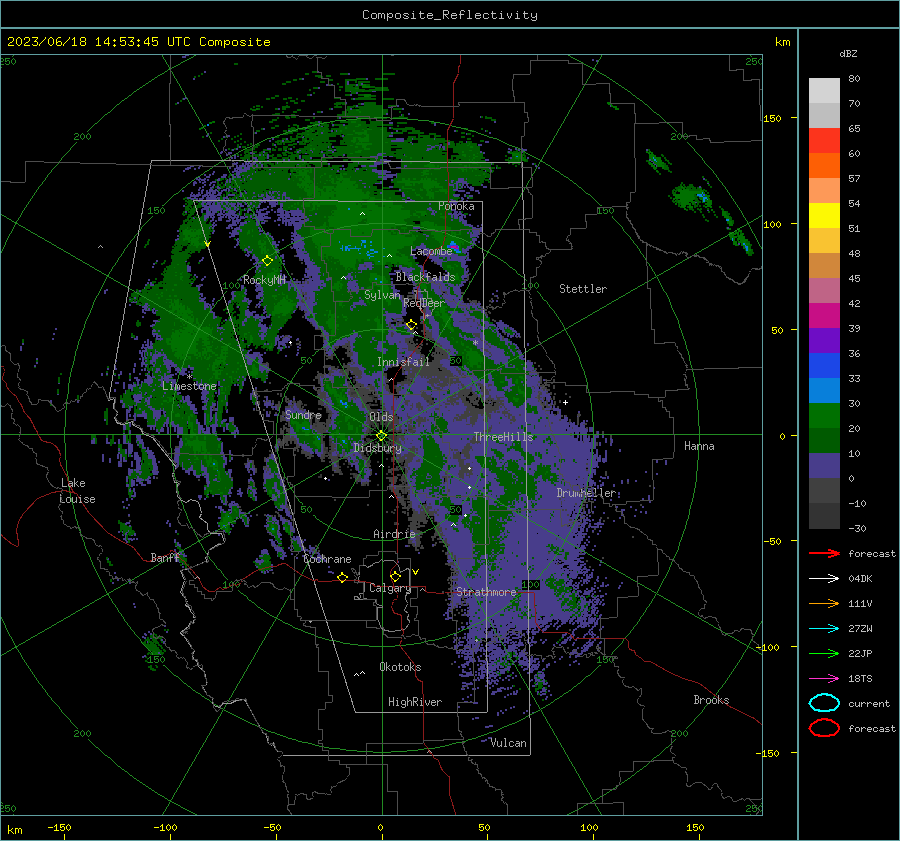900x841 pixels.
Task: Click the orange 111V arrow icon
Action: 824,603
